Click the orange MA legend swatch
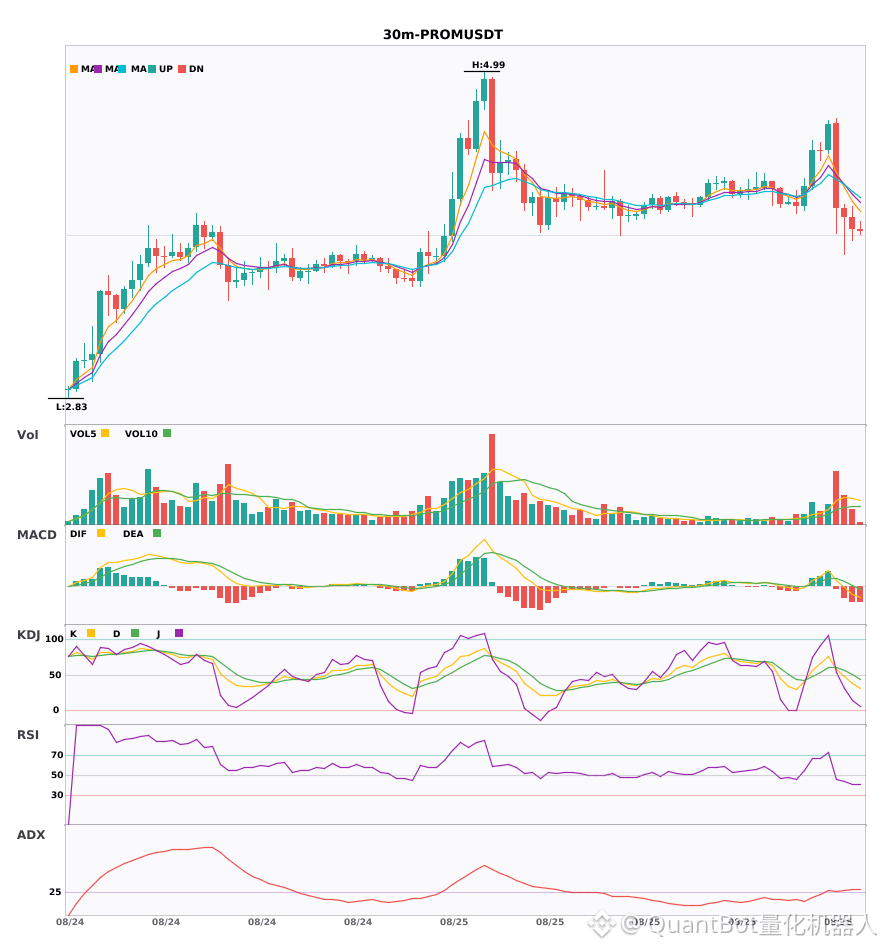 pyautogui.click(x=74, y=69)
